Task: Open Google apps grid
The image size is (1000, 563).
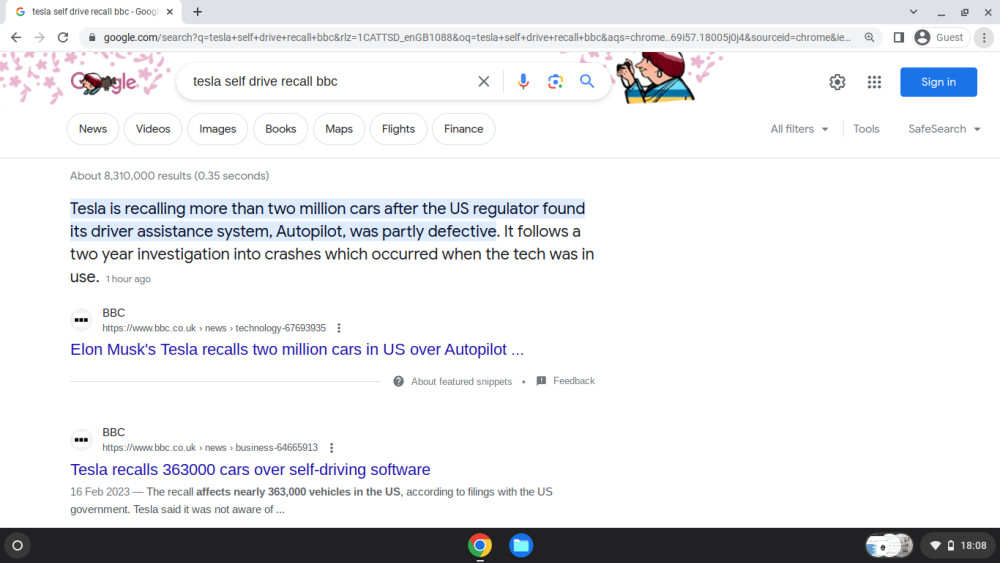Action: click(874, 82)
